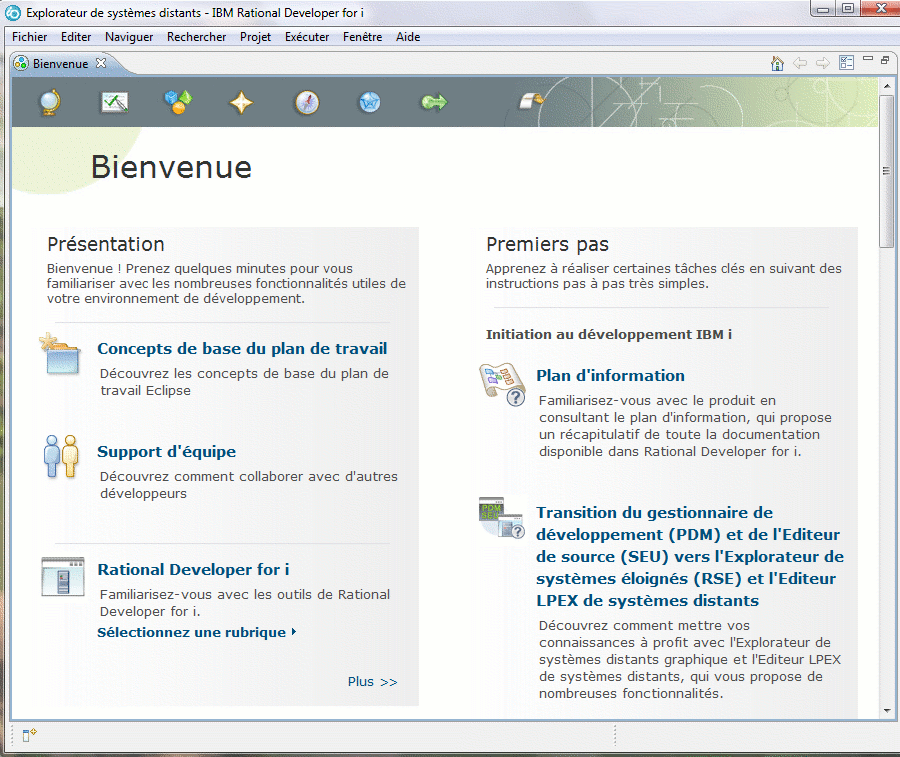The width and height of the screenshot is (900, 757).
Task: Click text Découvrez comment collaborer avec d'autres
Action: pos(249,485)
